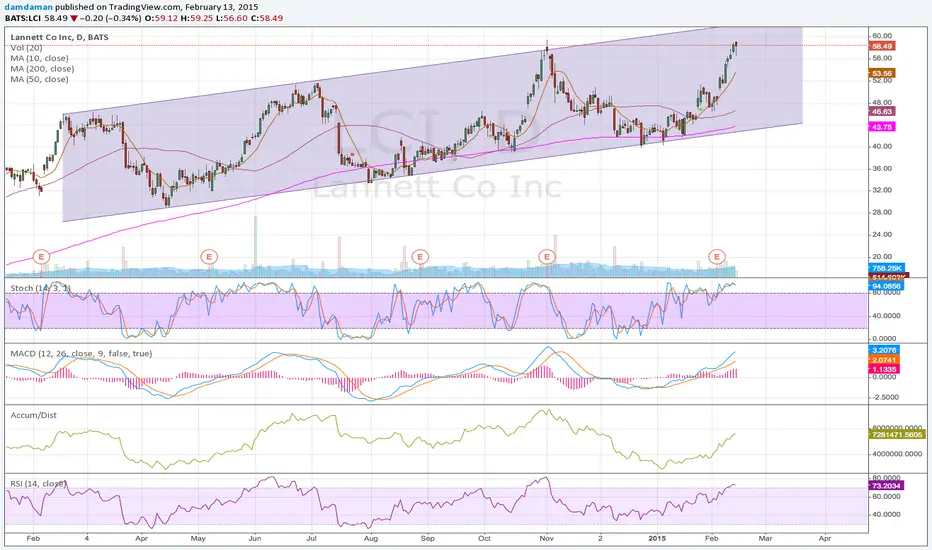Click the olive 7281471.5605 Accum/Dist tag
The height and width of the screenshot is (550, 932).
coord(897,435)
